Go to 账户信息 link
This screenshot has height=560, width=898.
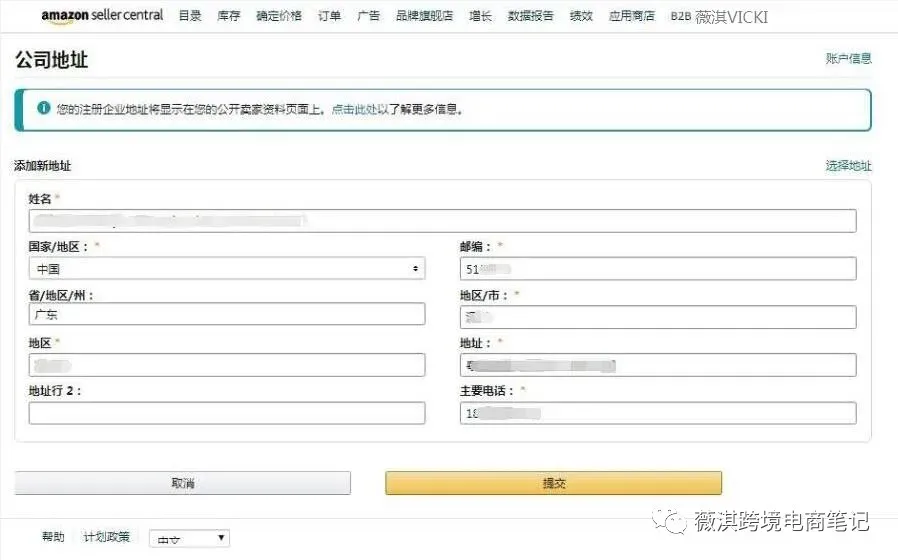(848, 58)
